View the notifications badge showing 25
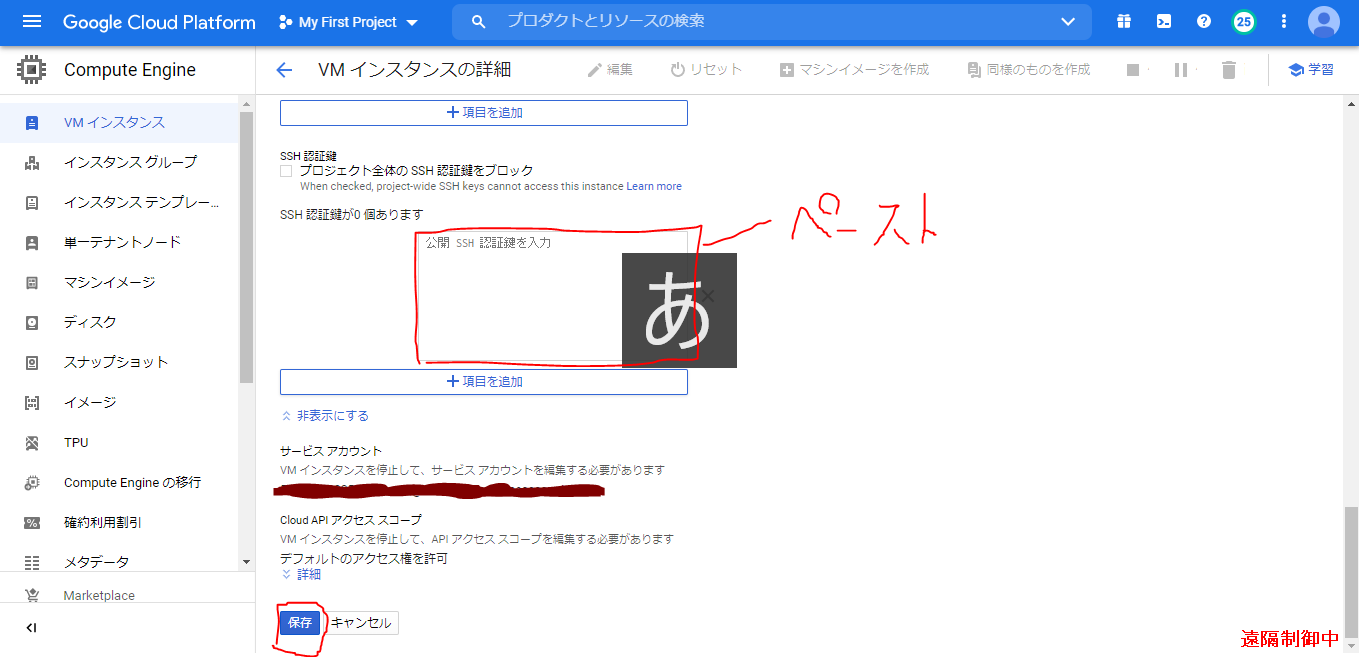1359x657 pixels. click(x=1243, y=21)
